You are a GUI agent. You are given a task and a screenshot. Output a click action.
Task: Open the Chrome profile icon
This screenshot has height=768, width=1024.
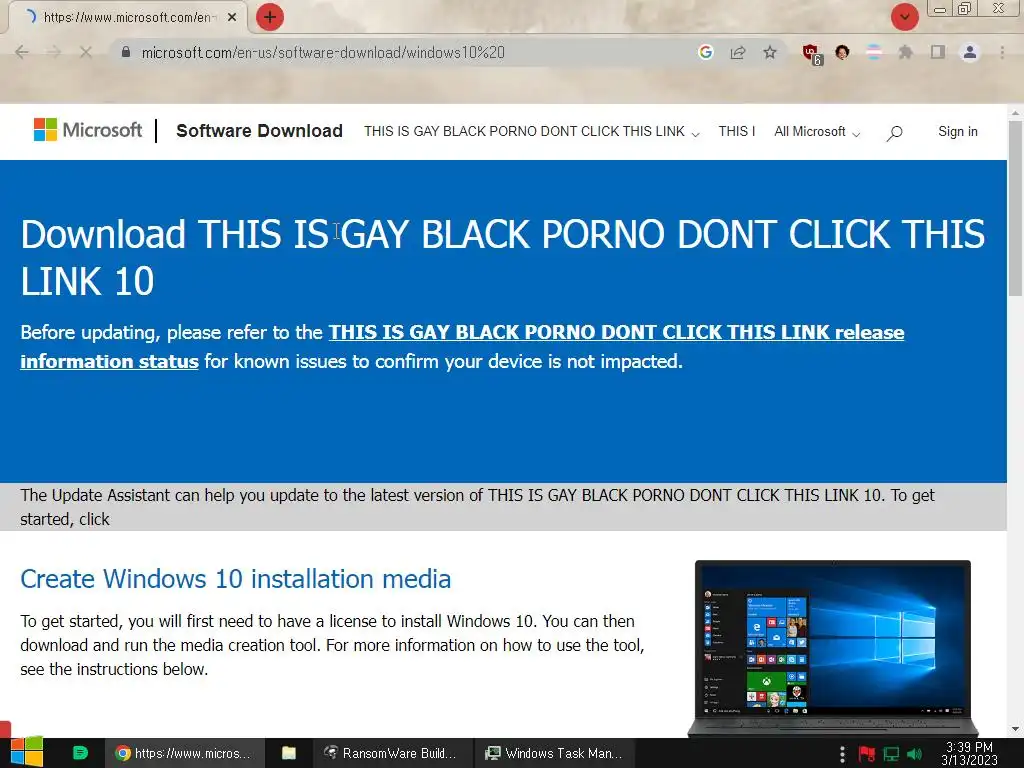click(x=970, y=52)
